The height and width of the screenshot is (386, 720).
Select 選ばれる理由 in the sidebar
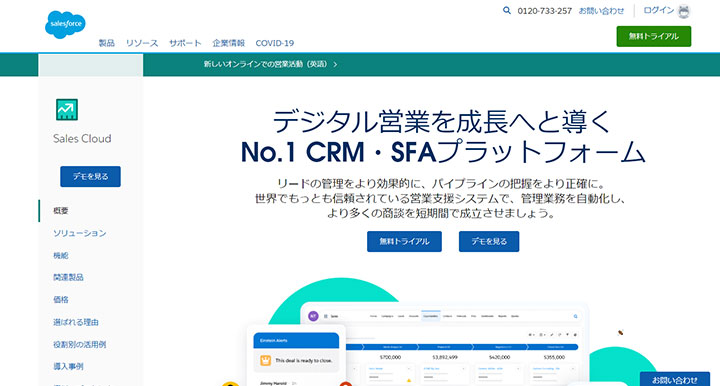coord(76,322)
